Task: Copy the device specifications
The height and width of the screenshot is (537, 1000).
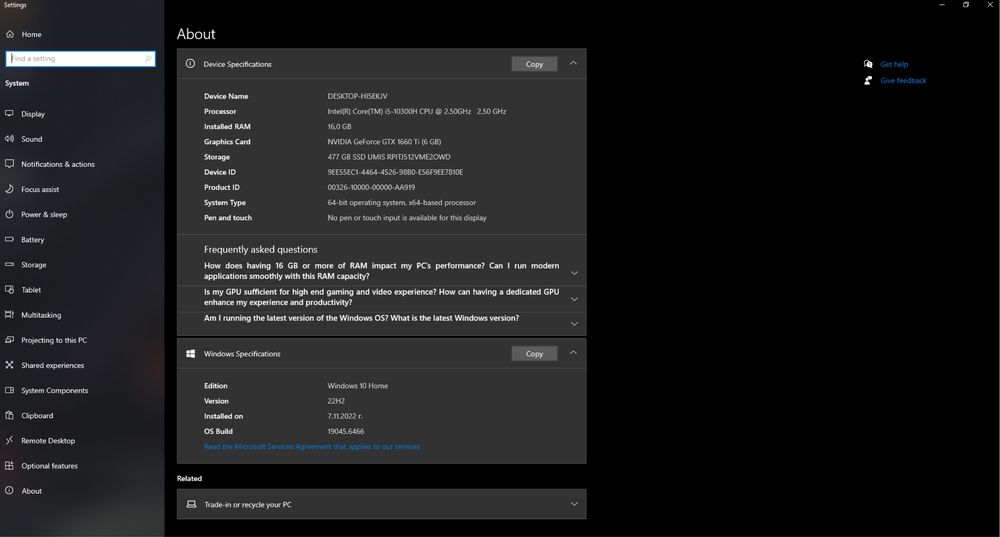Action: pos(534,64)
